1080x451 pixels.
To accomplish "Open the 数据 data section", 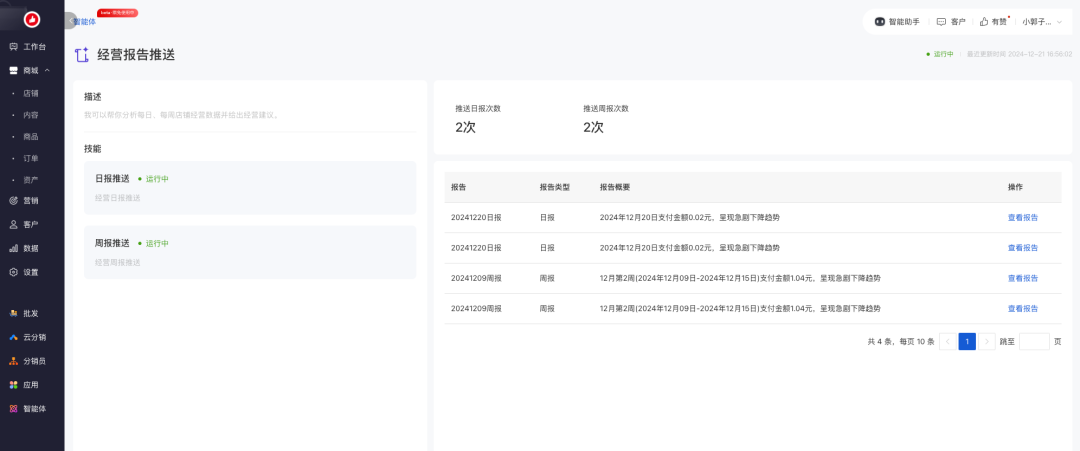I will (x=31, y=248).
